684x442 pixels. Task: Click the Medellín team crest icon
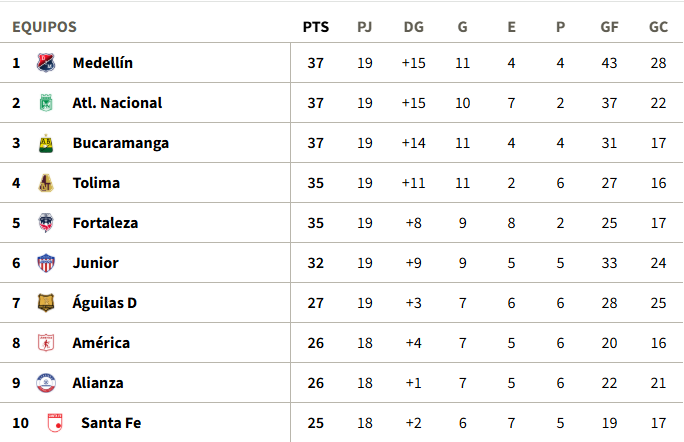point(46,63)
